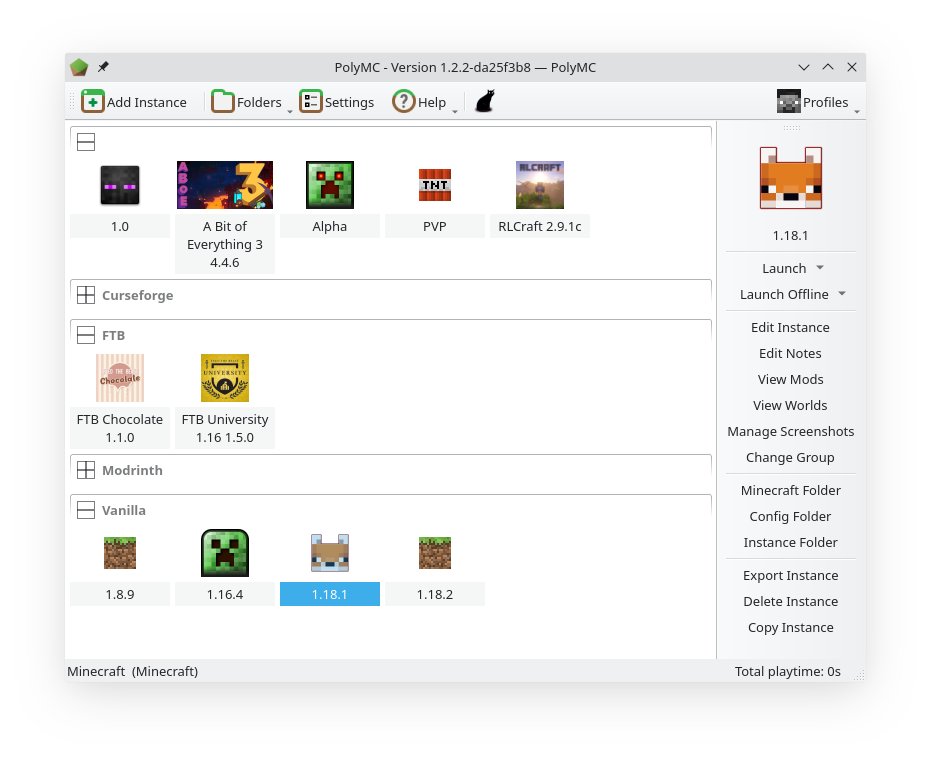Click Edit Instance
This screenshot has height=759, width=931.
(x=790, y=327)
